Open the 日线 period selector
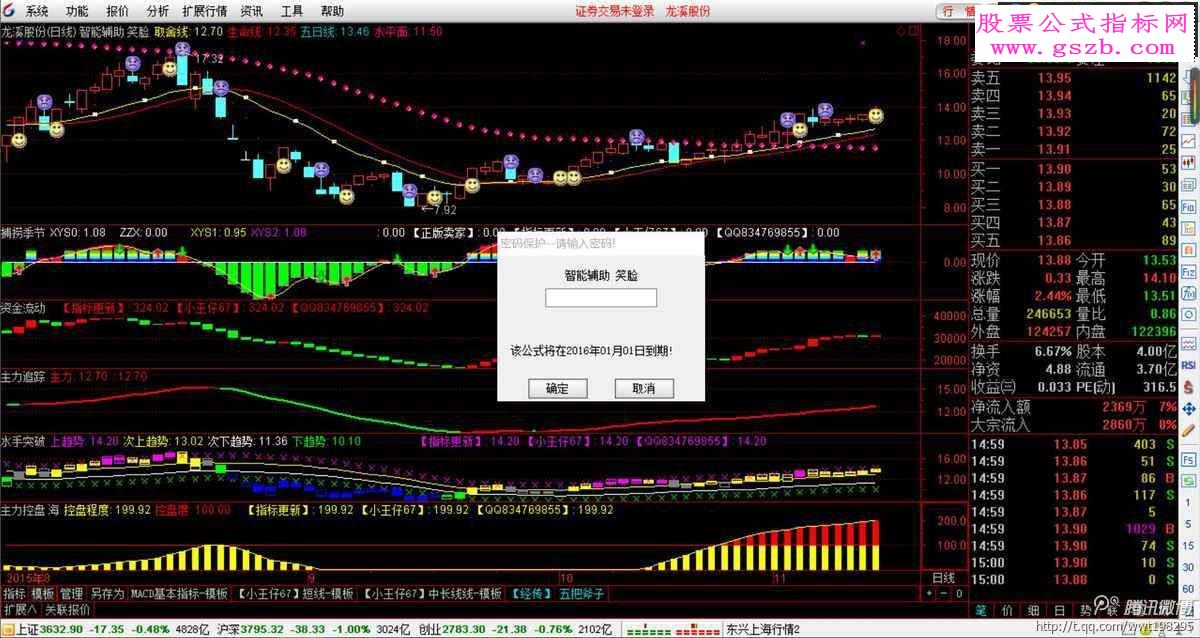Screen dimensions: 1200x638 pos(943,578)
